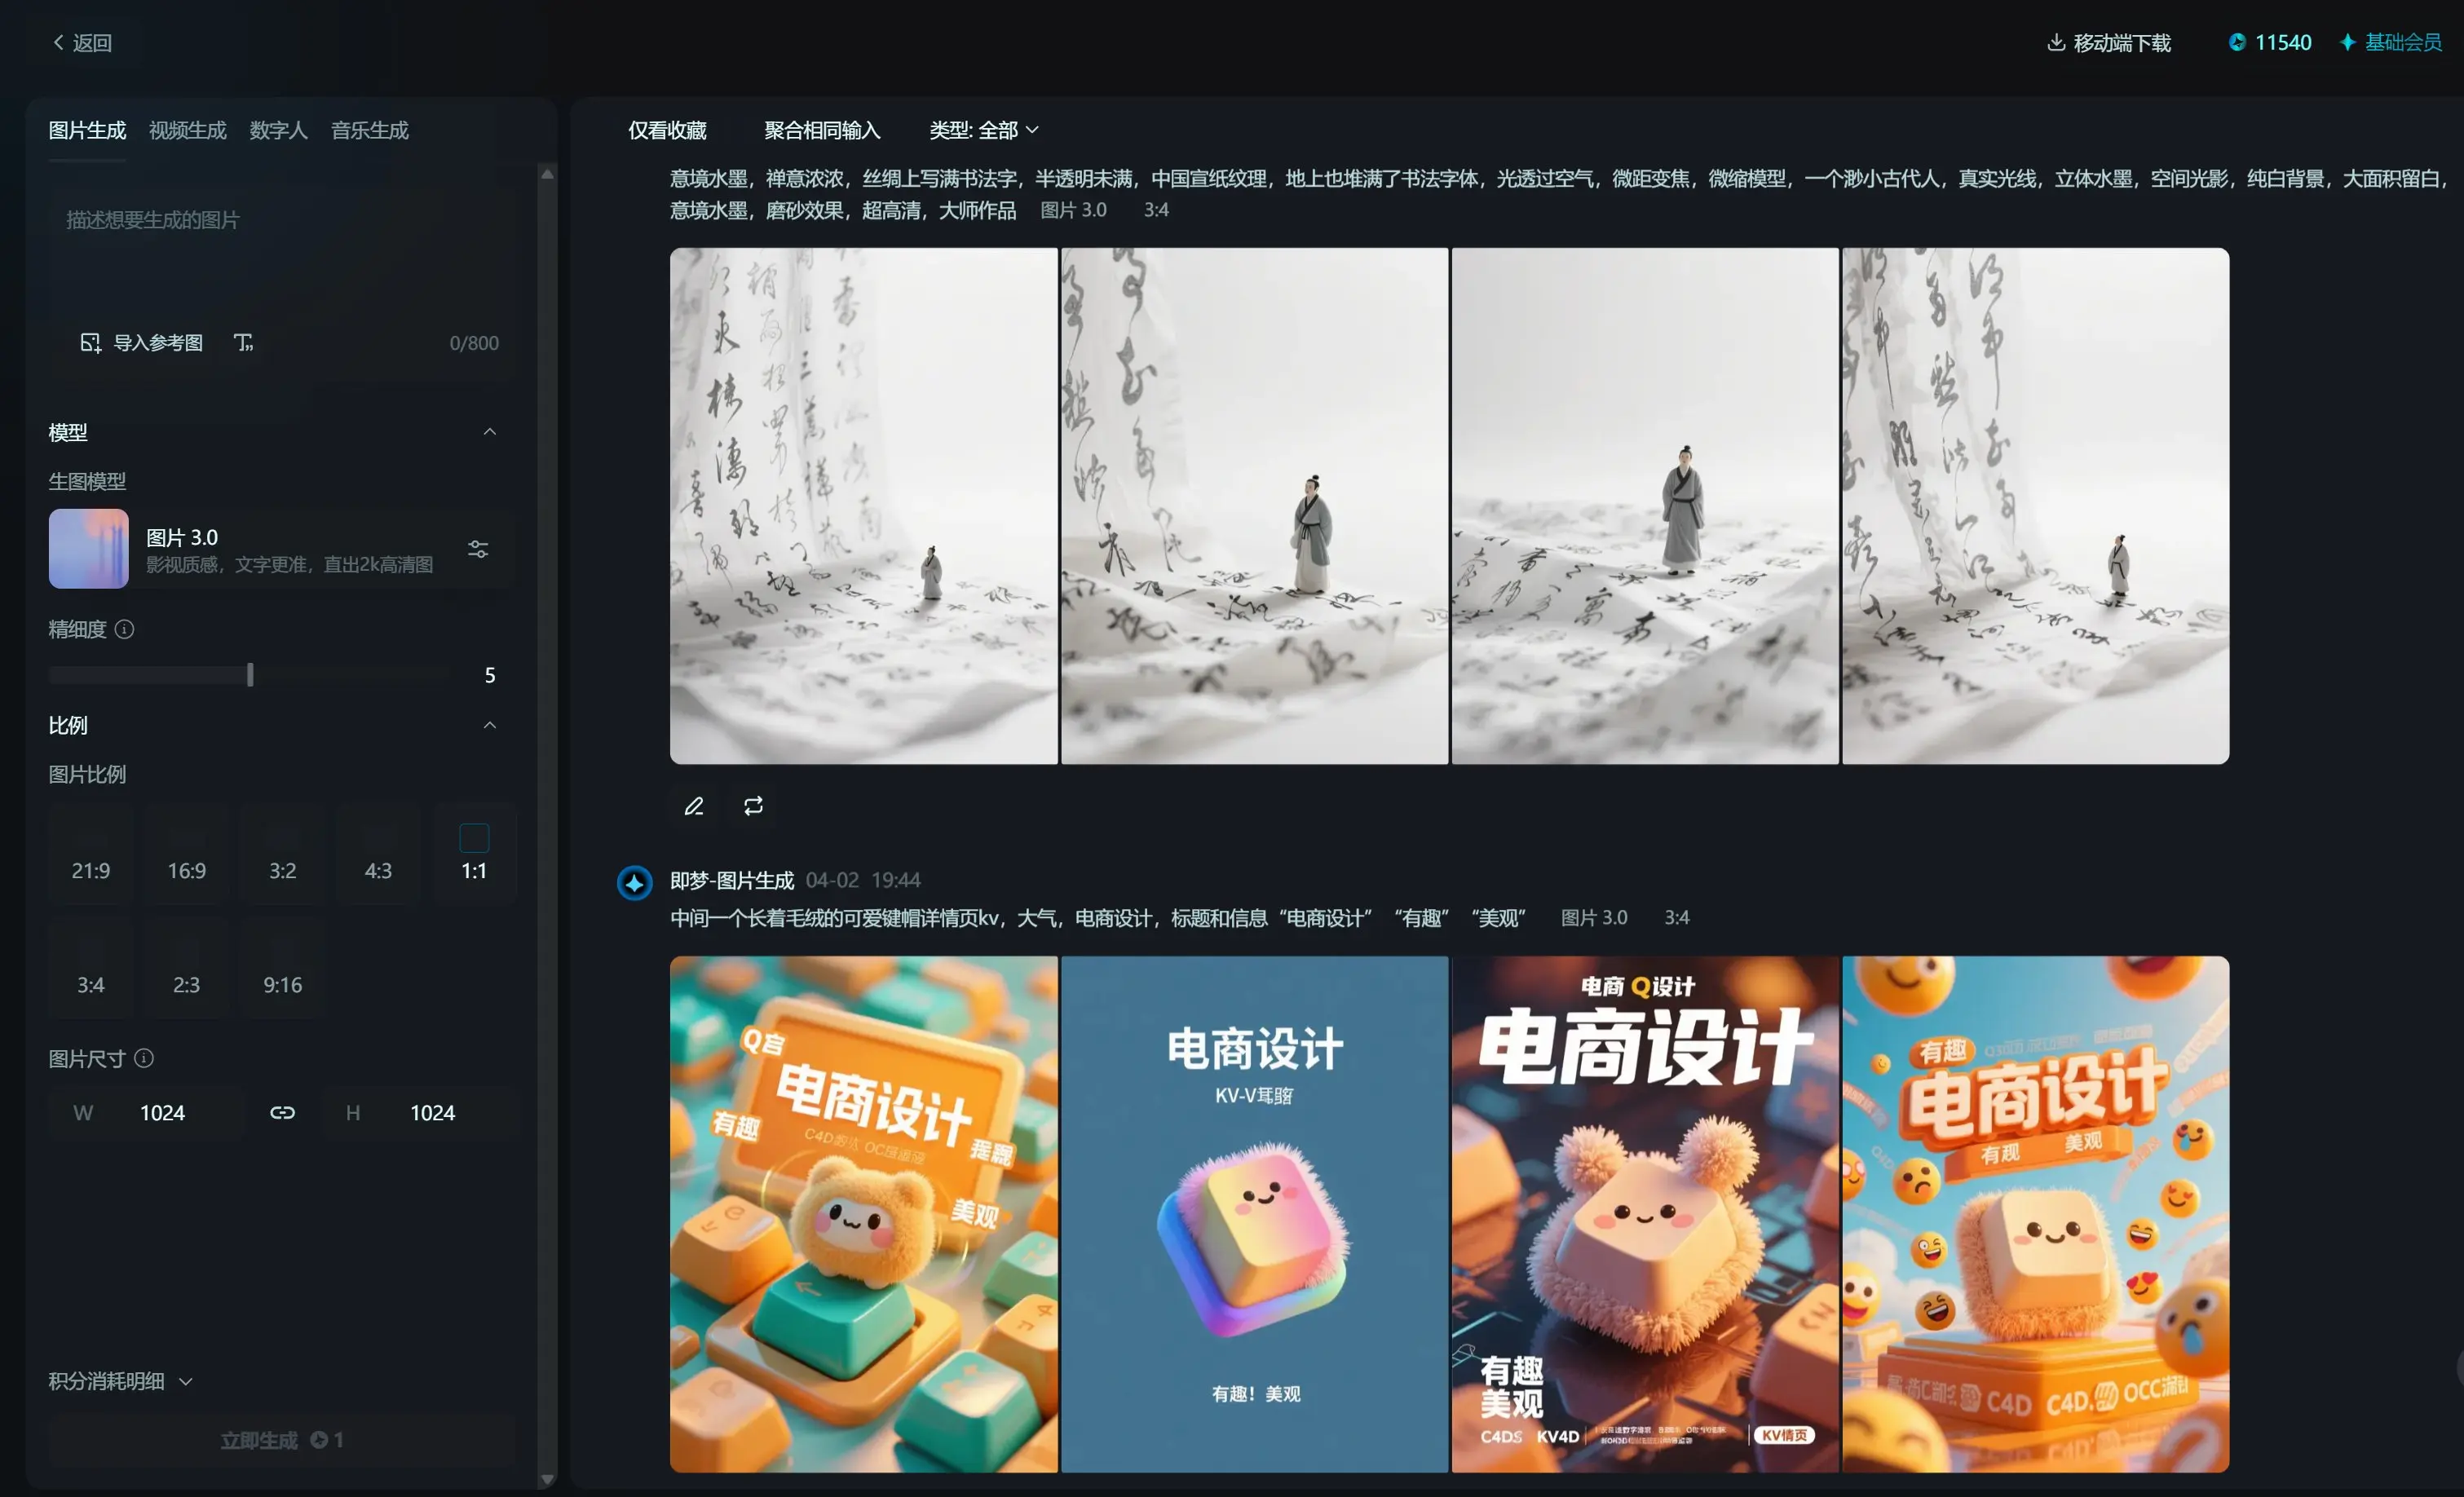
Task: Click the 精细度 slider handle
Action: pos(250,675)
